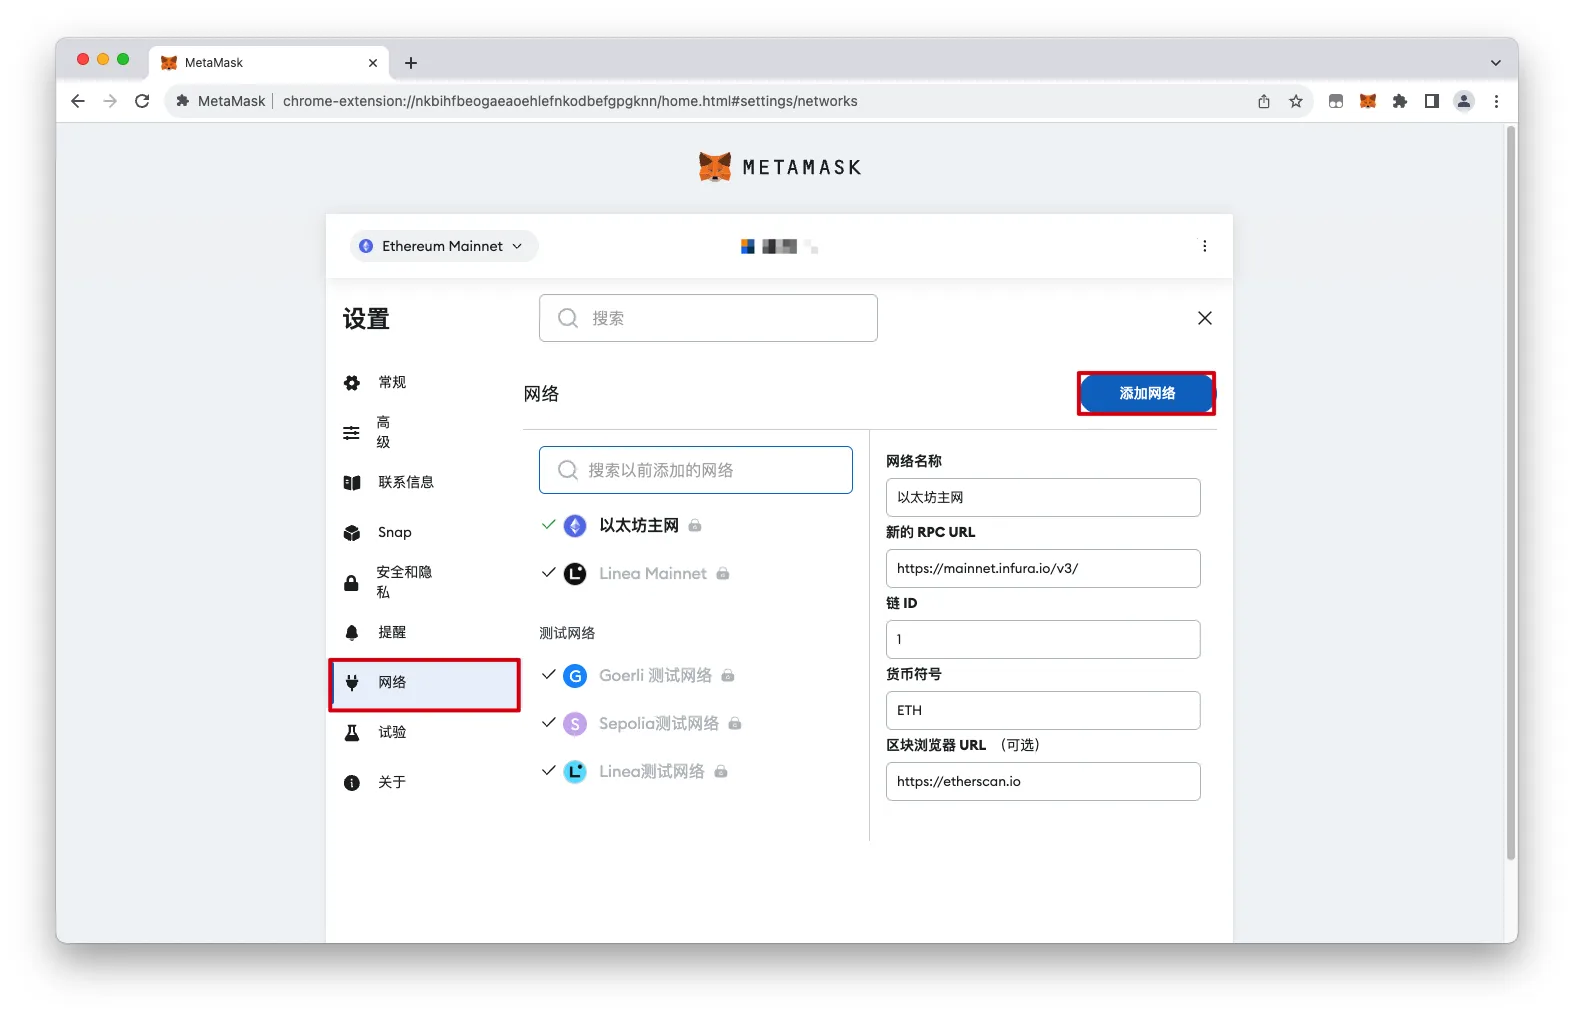Screen dimensions: 1574x1017
Task: Click the share page icon in address bar
Action: coord(1264,101)
